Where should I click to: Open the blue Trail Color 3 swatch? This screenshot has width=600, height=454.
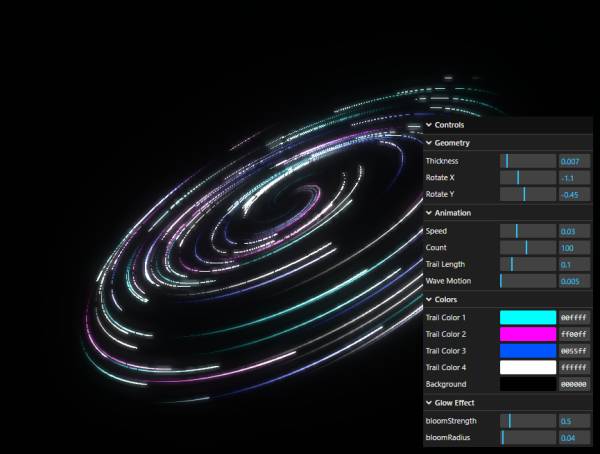click(527, 351)
